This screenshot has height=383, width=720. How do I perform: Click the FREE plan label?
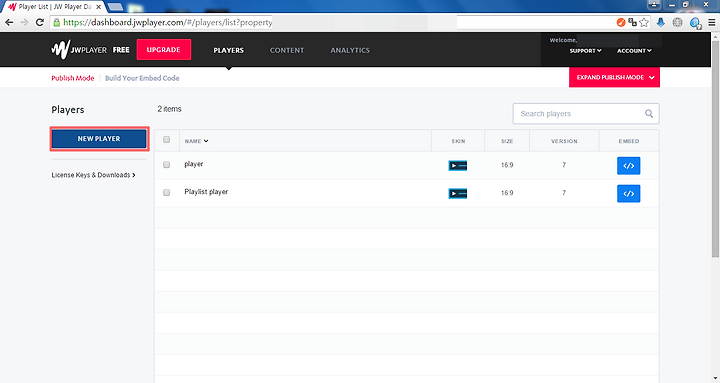point(121,50)
